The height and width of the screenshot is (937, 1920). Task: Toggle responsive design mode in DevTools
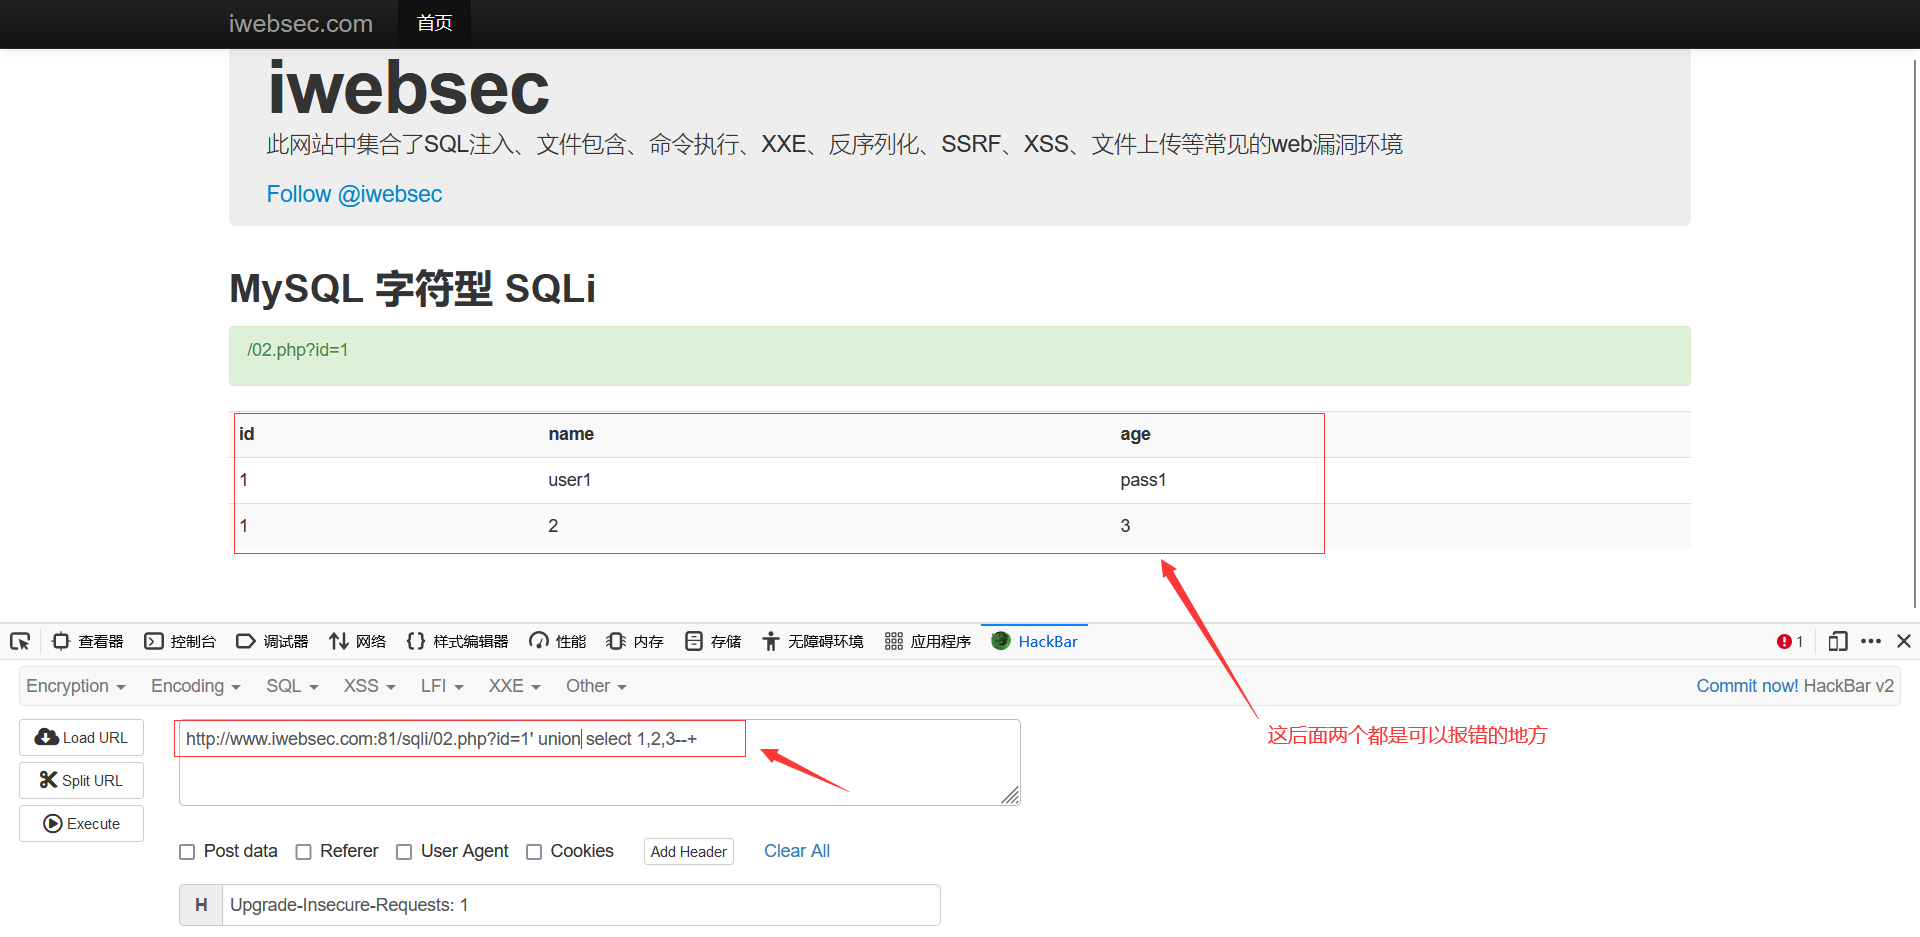pos(1837,641)
